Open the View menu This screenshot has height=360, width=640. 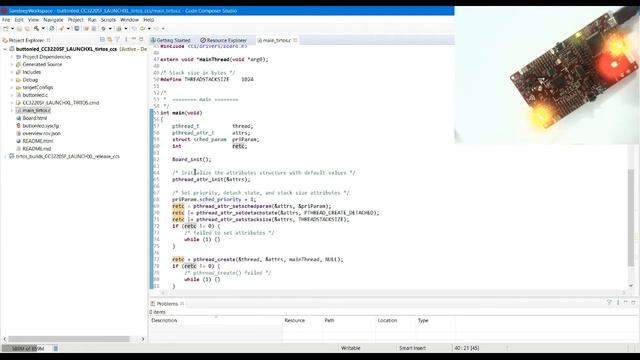click(x=33, y=20)
